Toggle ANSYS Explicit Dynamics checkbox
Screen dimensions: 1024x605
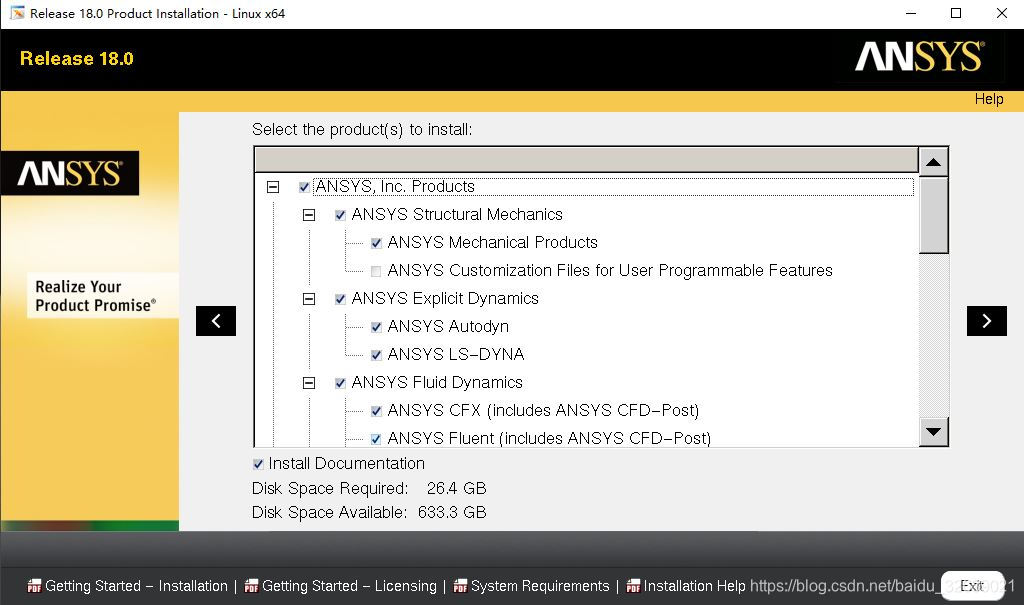click(340, 299)
